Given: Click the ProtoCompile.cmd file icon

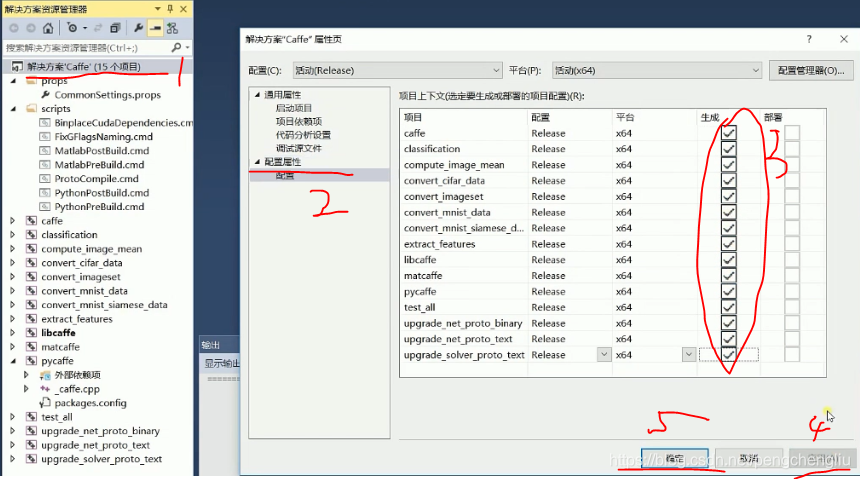Looking at the screenshot, I should tap(46, 178).
